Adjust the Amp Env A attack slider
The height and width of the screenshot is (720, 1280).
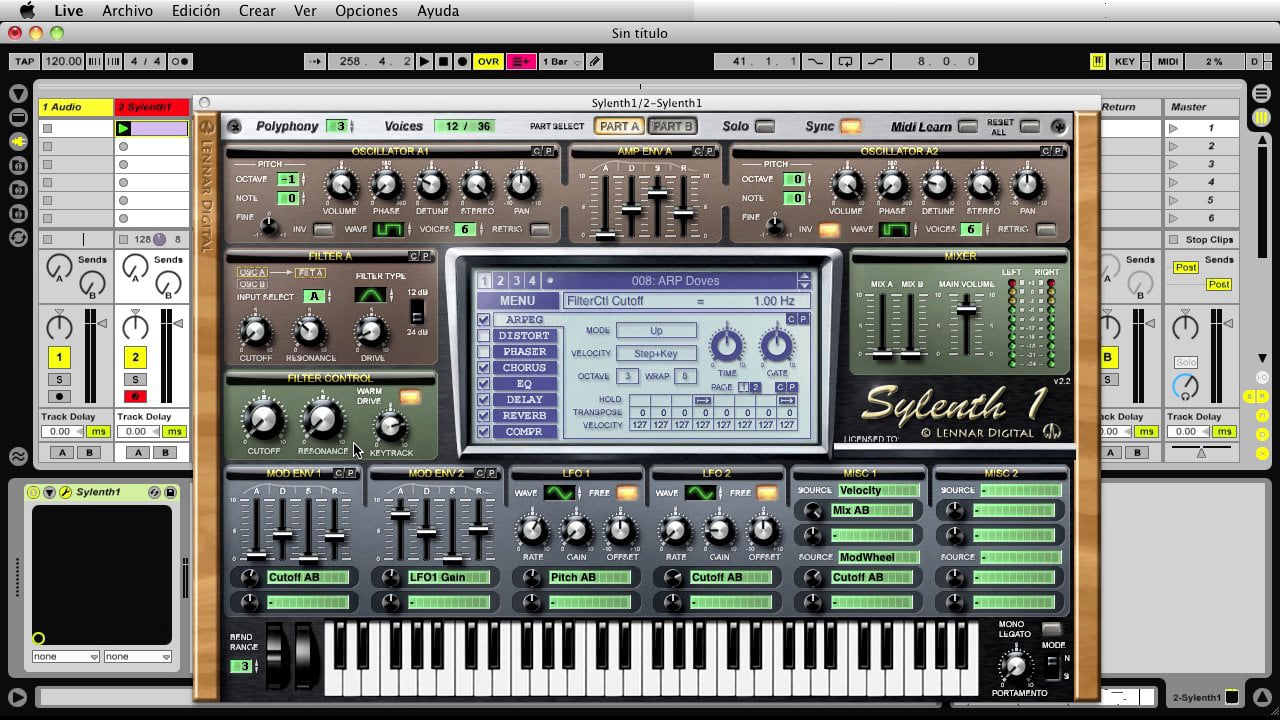tap(605, 235)
